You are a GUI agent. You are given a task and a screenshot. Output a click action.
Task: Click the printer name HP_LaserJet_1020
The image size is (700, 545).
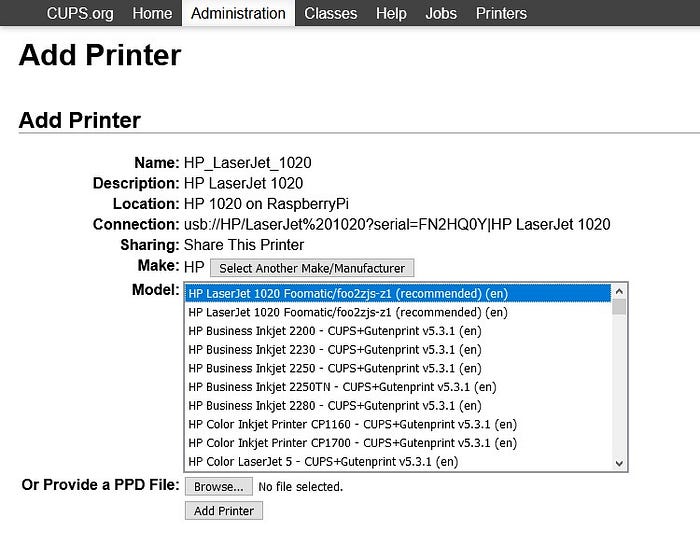coord(248,162)
